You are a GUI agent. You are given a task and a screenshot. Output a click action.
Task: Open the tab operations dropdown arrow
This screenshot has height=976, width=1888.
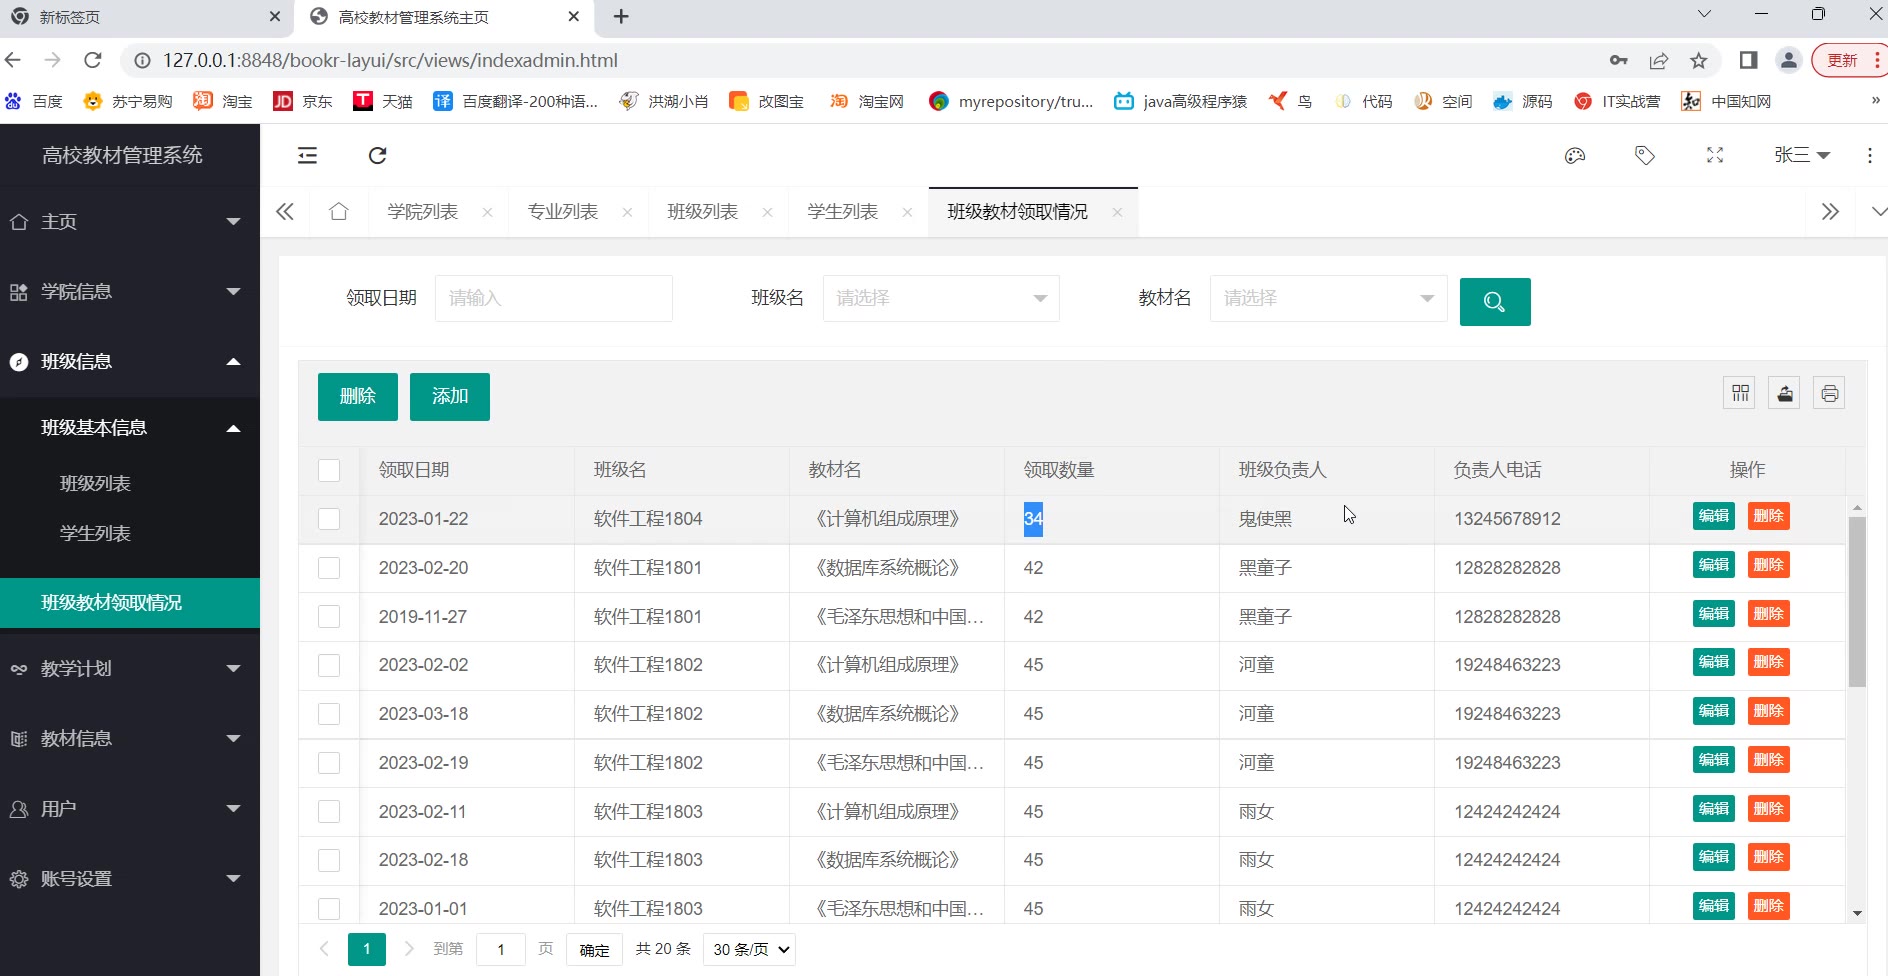(1878, 212)
